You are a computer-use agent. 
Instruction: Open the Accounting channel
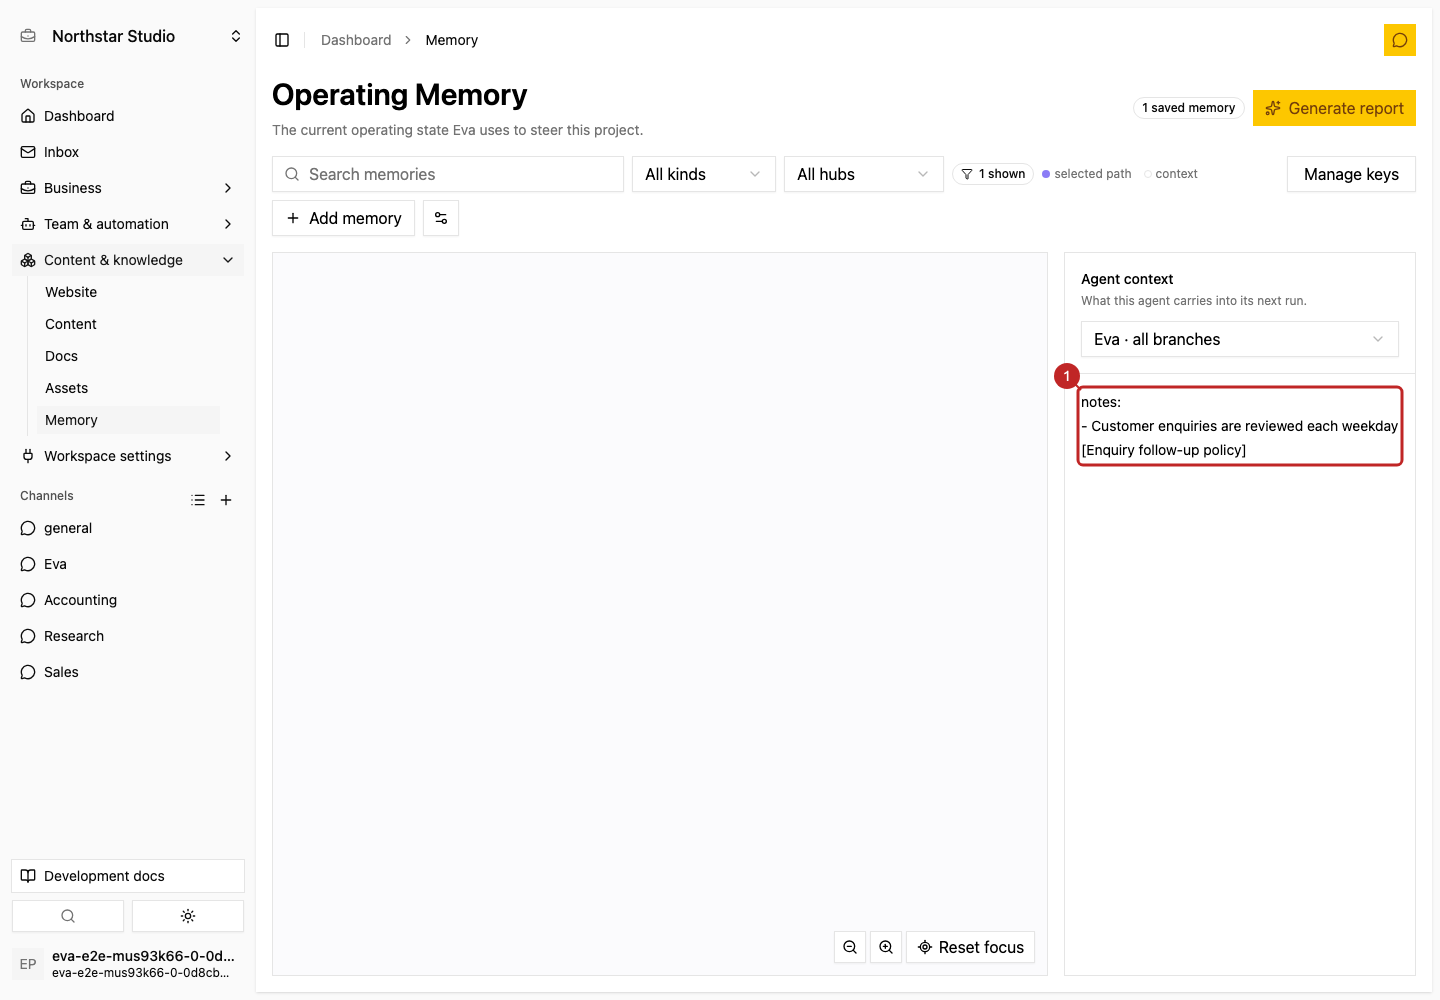click(128, 600)
